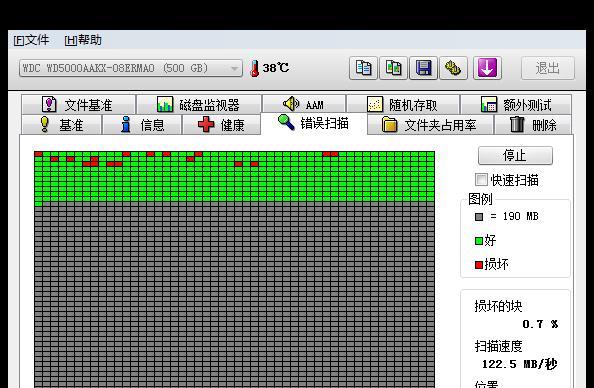Click a red damaged block in scan grid
The height and width of the screenshot is (388, 594).
coord(38,154)
